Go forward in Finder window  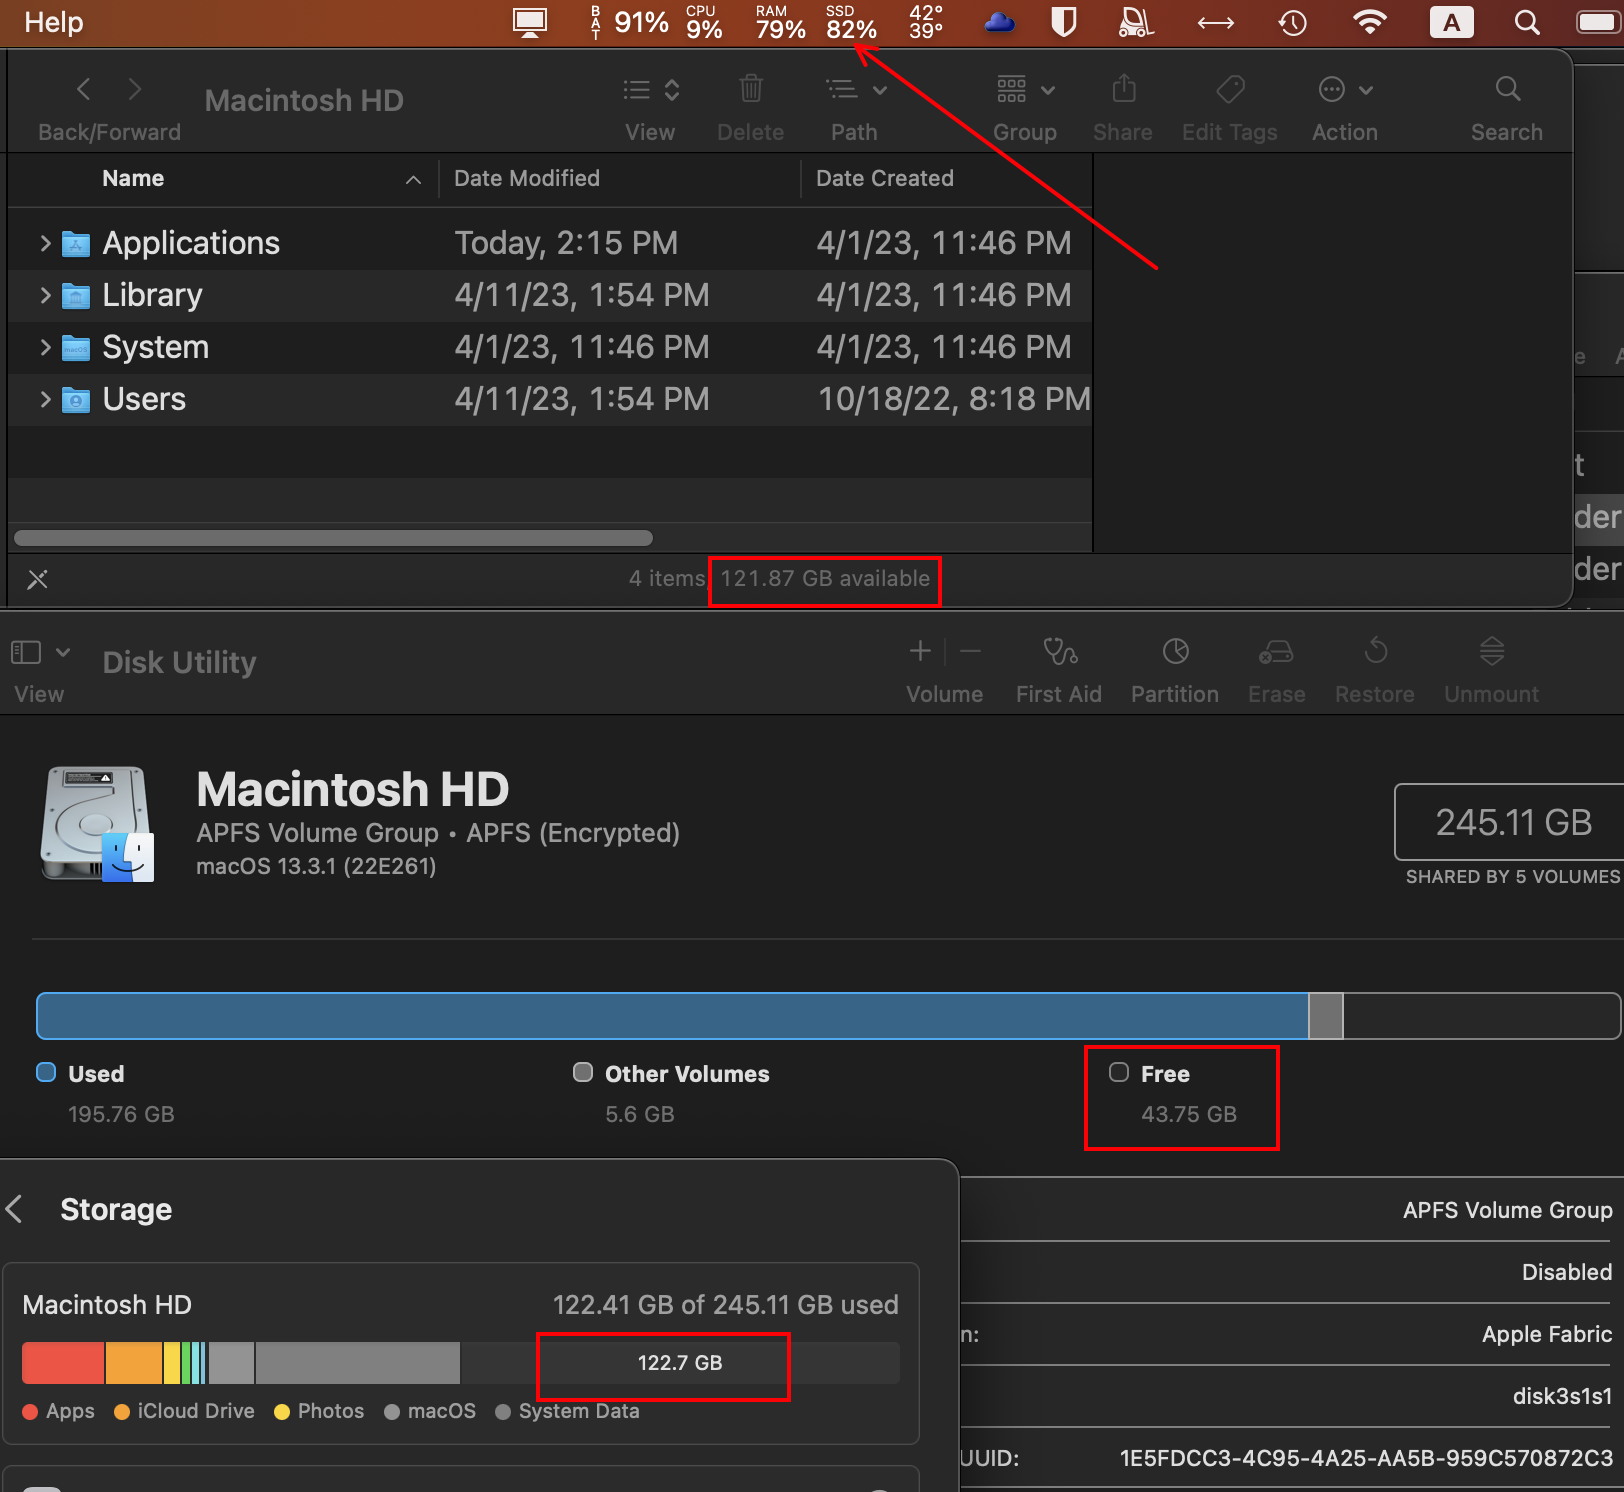(135, 89)
